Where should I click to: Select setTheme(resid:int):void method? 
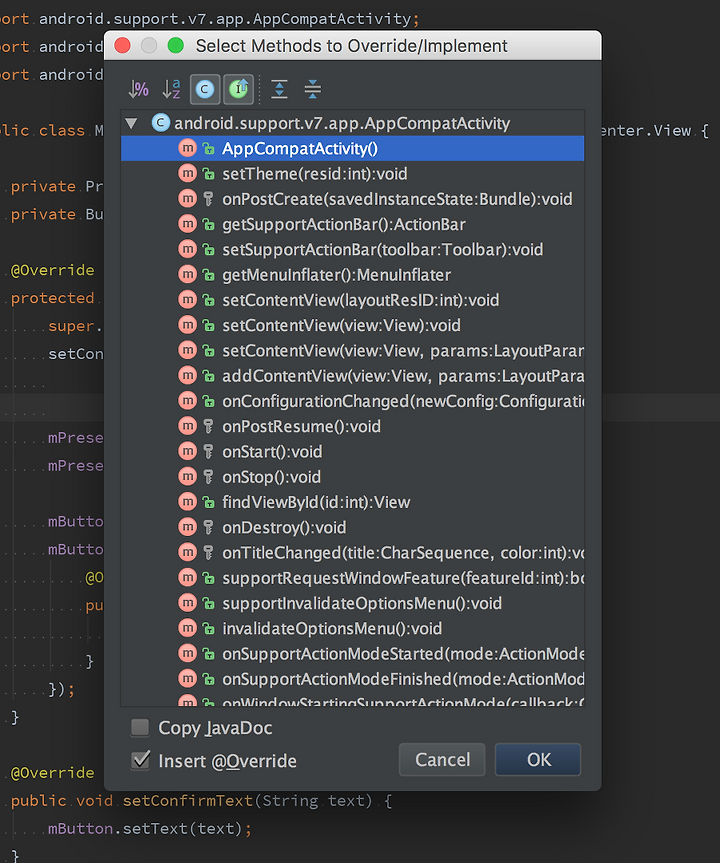point(352,174)
